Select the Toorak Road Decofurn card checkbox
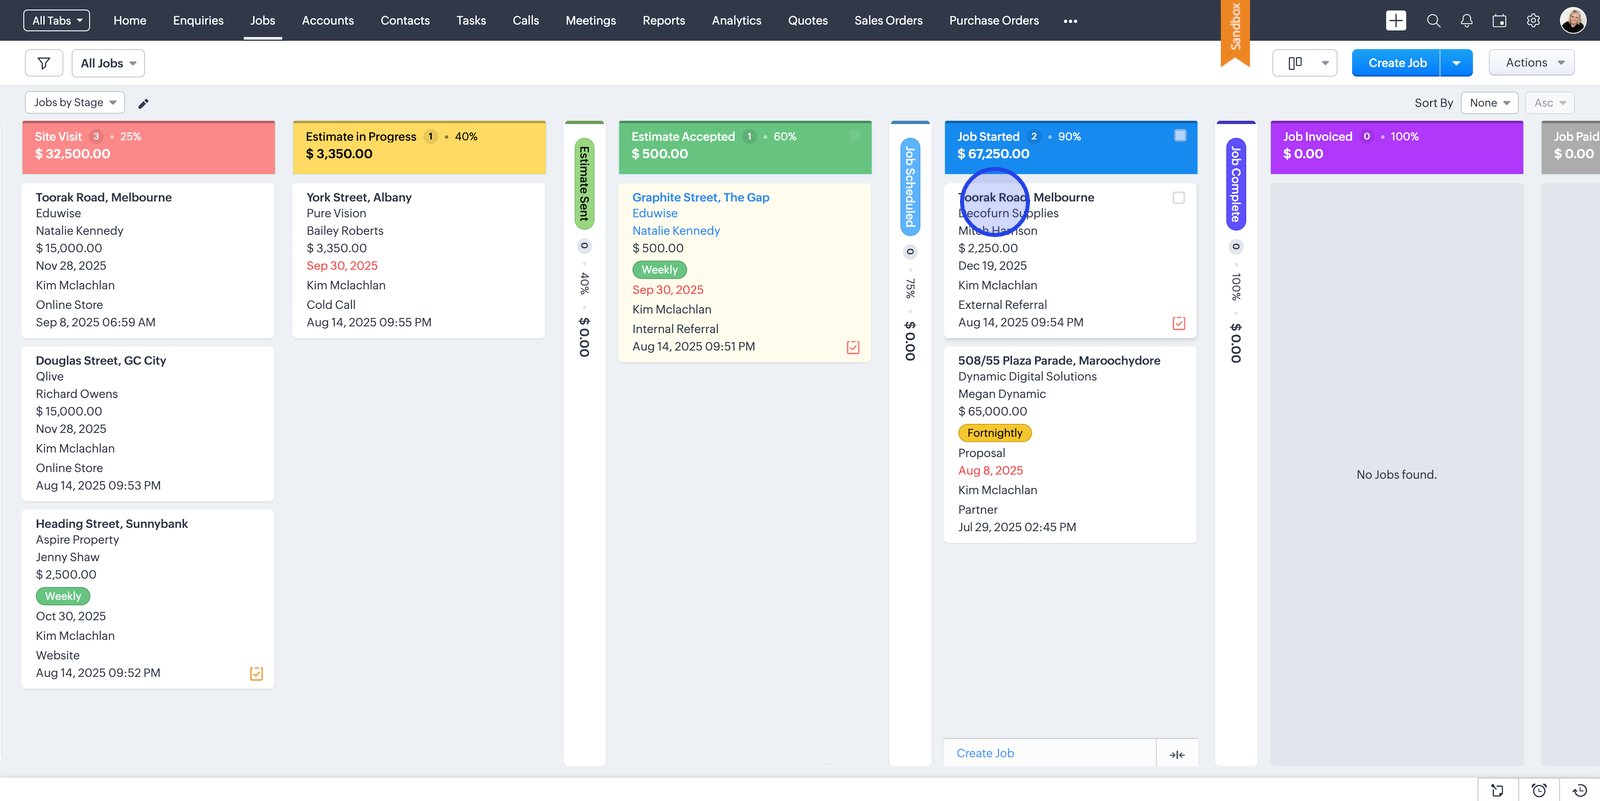Screen dimensions: 1600x801 click(1178, 198)
